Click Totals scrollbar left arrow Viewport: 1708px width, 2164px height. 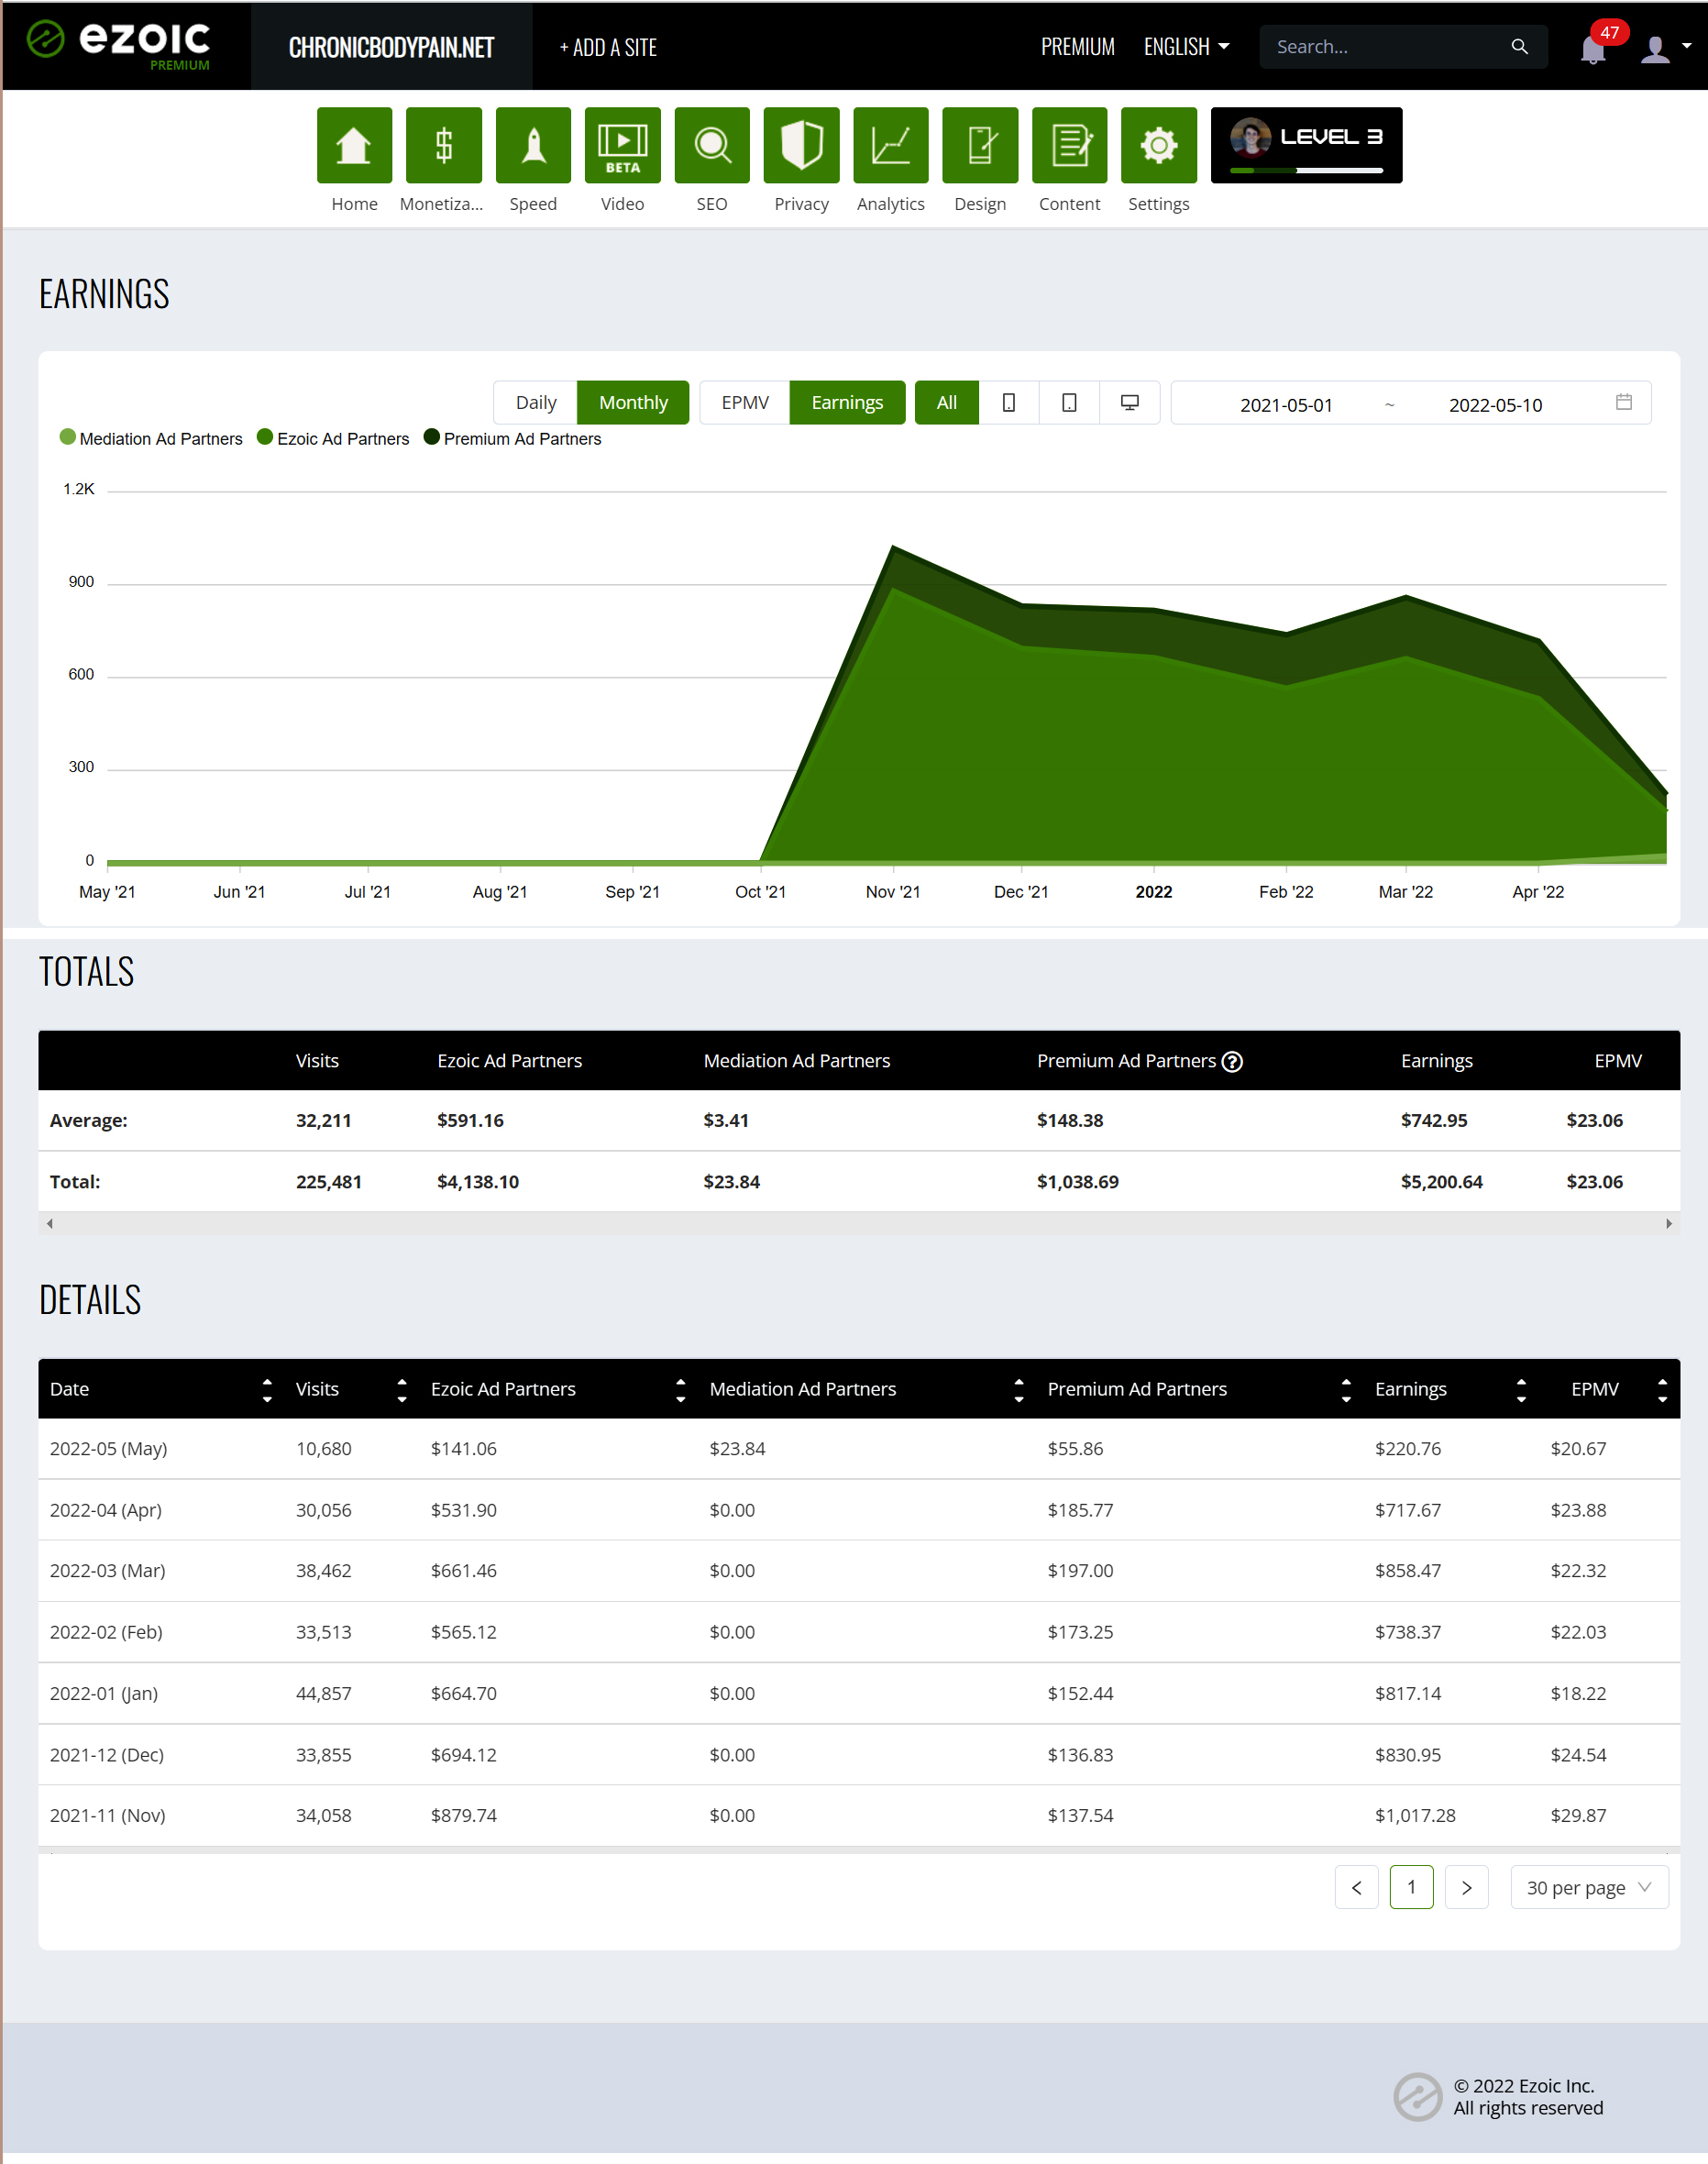pyautogui.click(x=49, y=1224)
